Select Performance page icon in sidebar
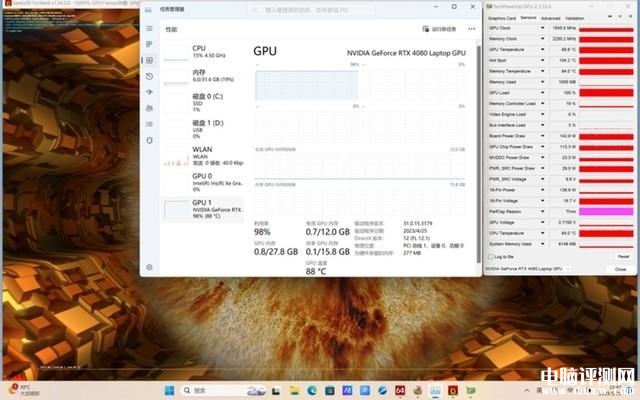 [x=149, y=60]
